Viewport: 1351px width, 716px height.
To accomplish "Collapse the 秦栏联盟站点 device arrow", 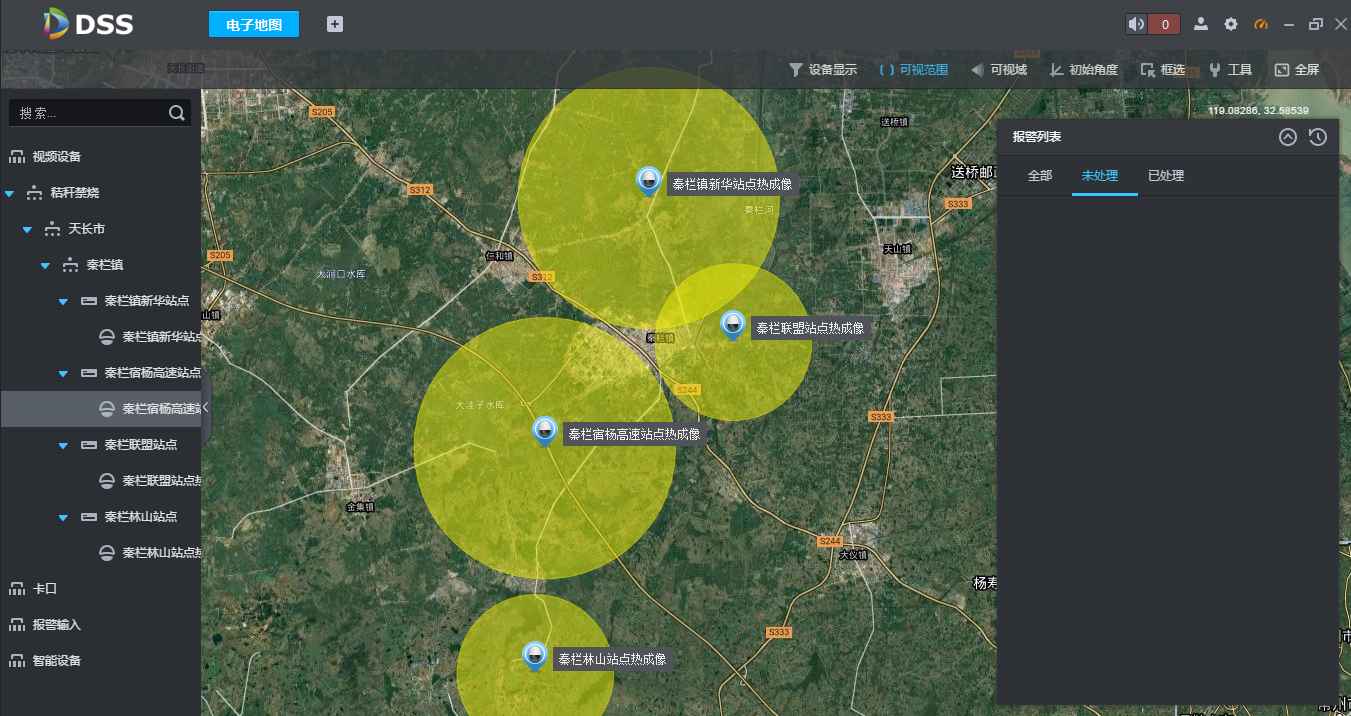I will coord(63,445).
